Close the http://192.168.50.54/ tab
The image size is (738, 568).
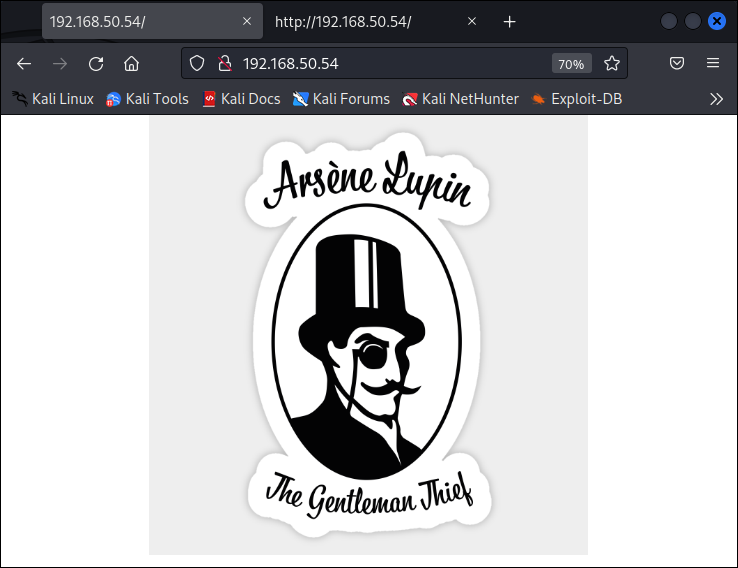[472, 21]
